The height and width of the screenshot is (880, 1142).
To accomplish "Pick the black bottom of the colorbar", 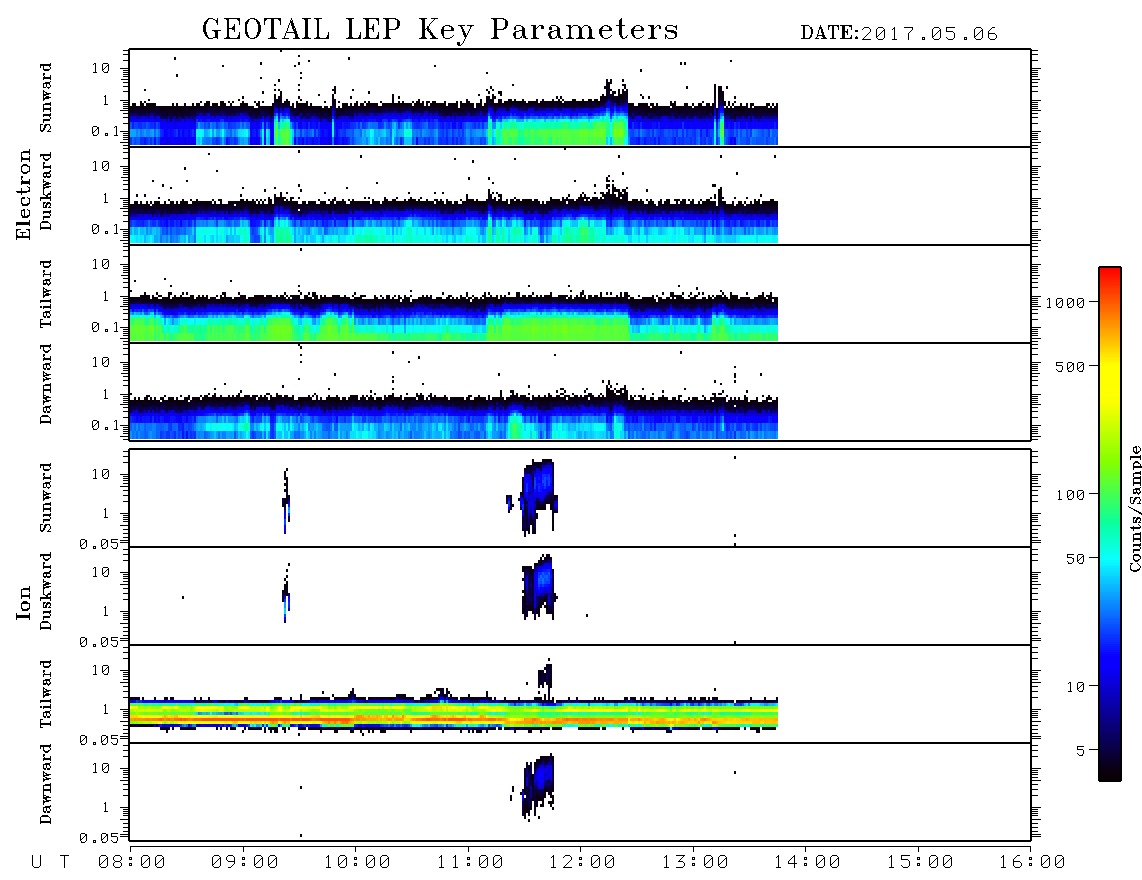I will [1110, 771].
